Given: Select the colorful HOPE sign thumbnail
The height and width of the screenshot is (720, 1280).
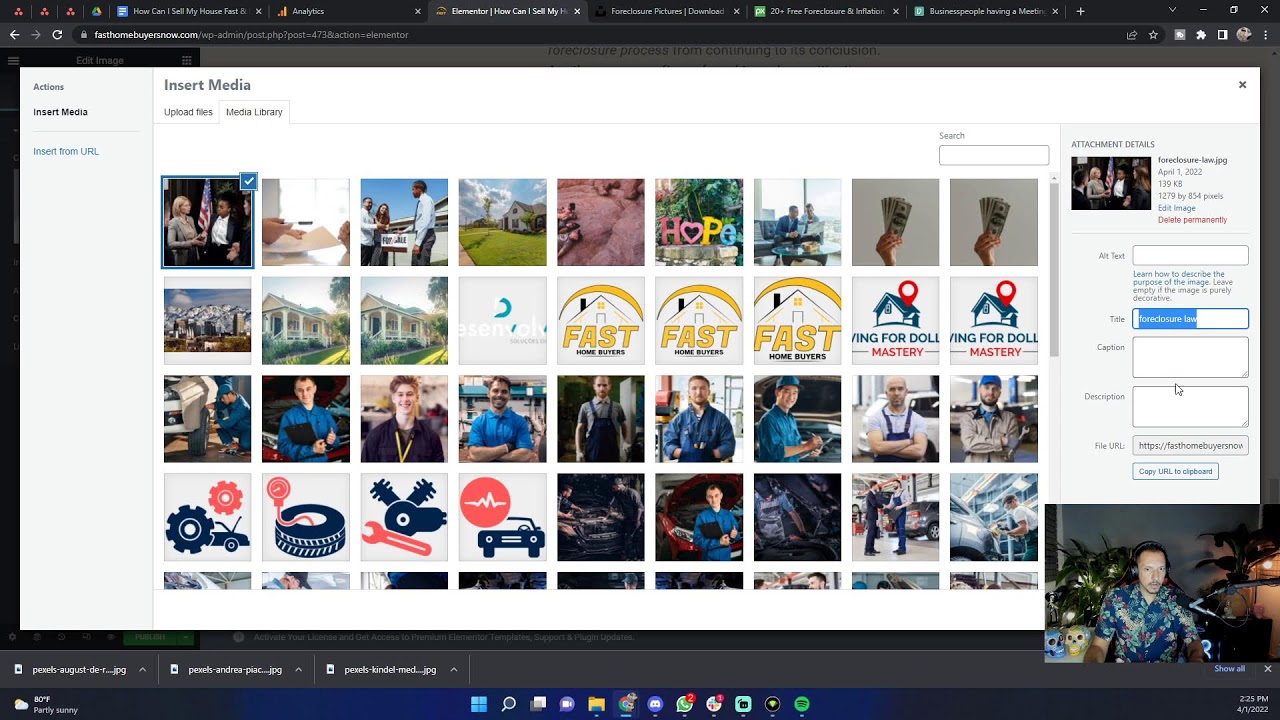Looking at the screenshot, I should tap(699, 222).
